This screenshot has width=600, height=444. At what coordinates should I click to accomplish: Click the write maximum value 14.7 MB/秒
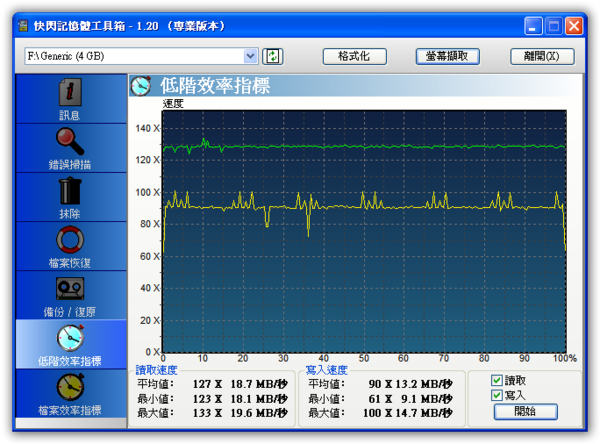tap(424, 413)
